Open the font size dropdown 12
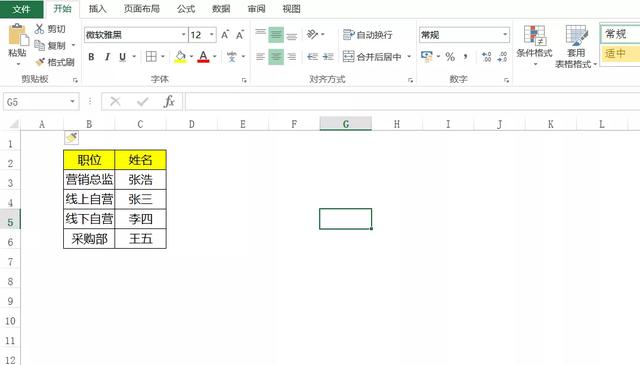Viewport: 640px width, 365px height. pos(211,35)
